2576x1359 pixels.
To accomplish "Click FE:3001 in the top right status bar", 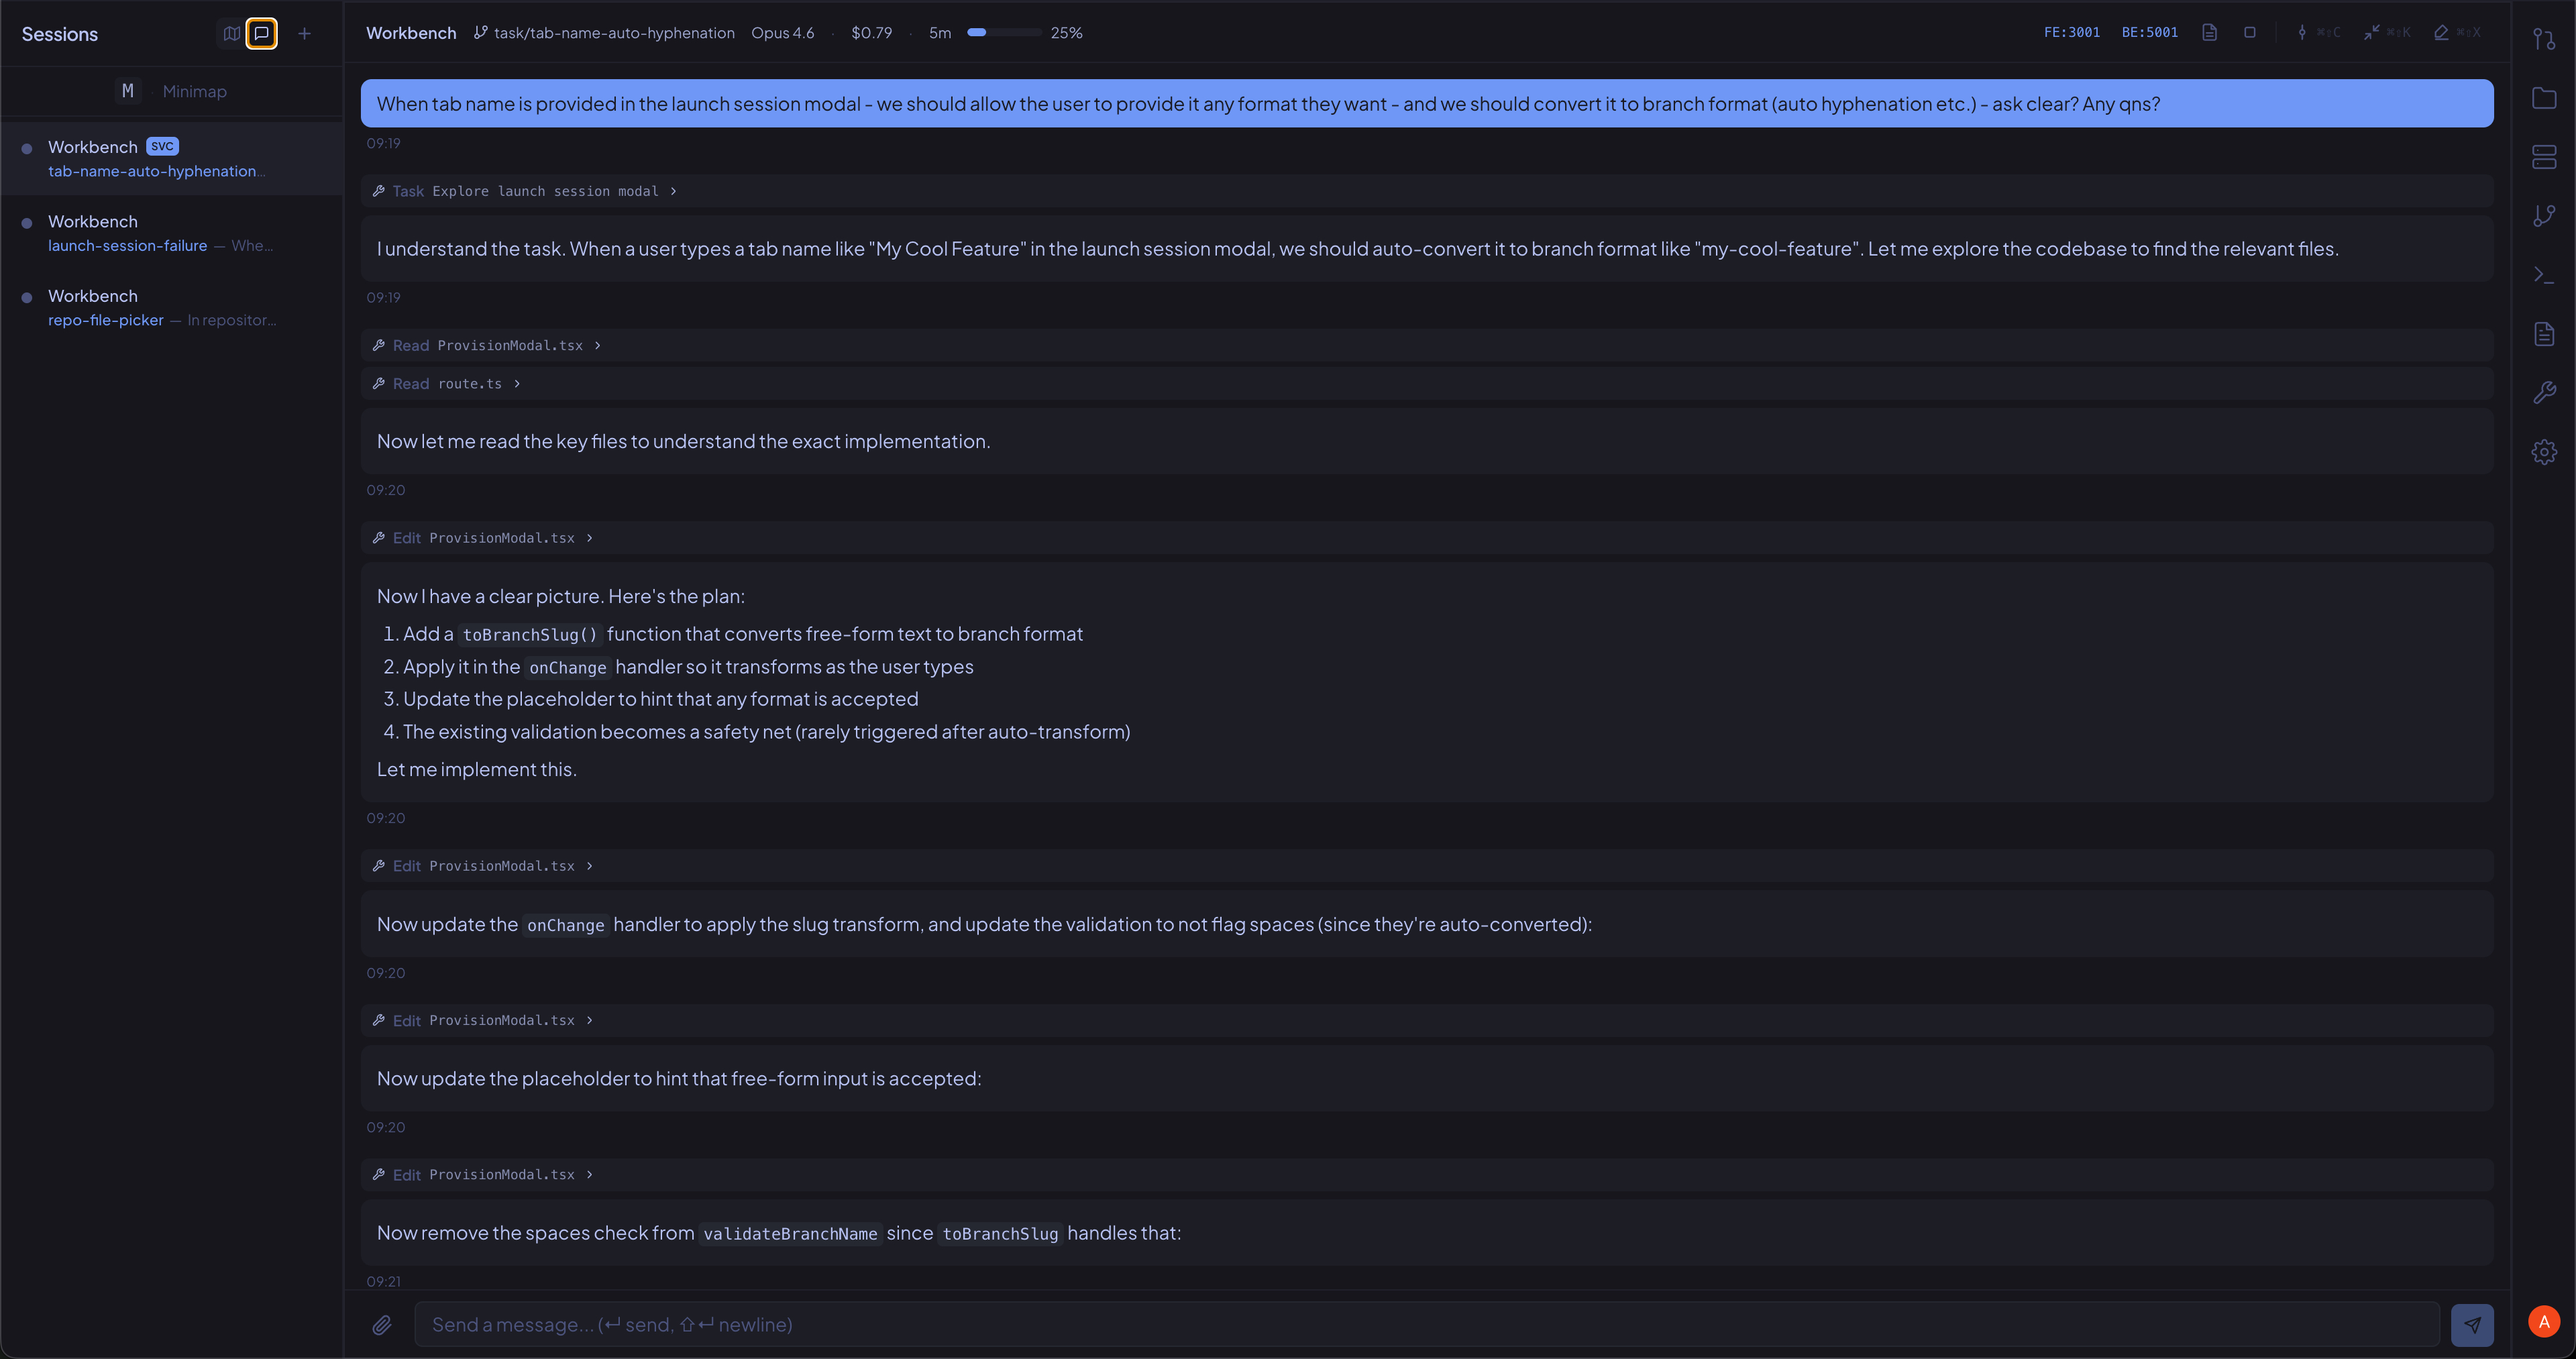I will (x=2072, y=32).
